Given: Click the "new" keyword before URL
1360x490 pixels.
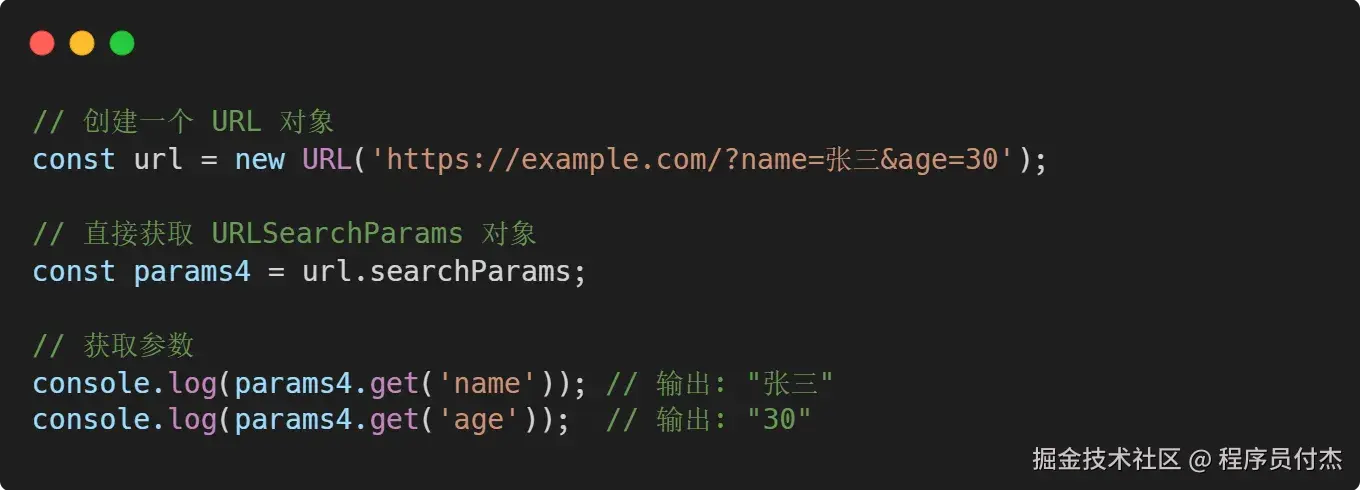Looking at the screenshot, I should tap(260, 159).
